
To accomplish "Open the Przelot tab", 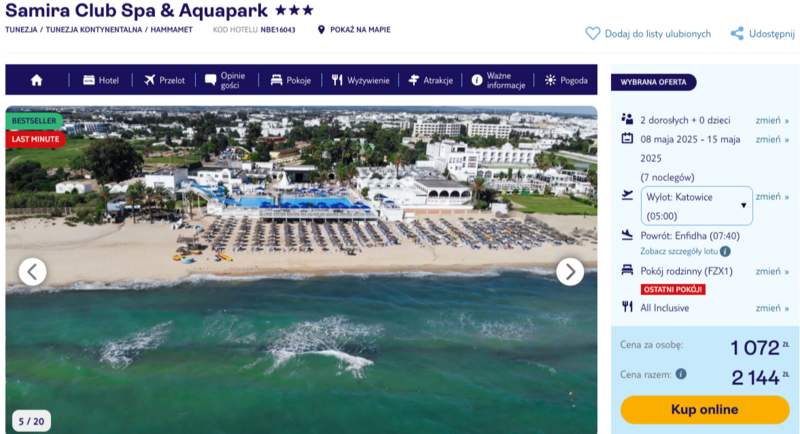I will (164, 80).
